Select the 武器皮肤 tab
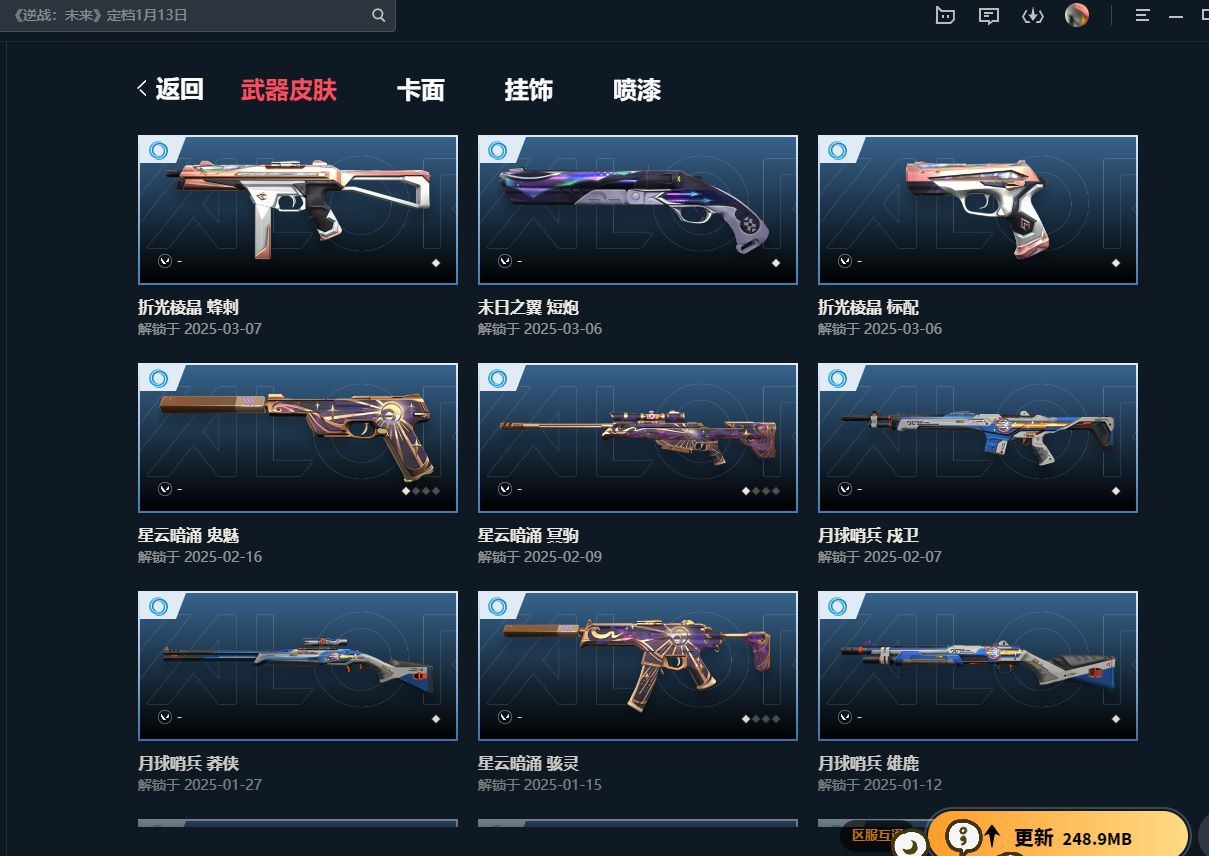Viewport: 1209px width, 856px height. pyautogui.click(x=289, y=90)
